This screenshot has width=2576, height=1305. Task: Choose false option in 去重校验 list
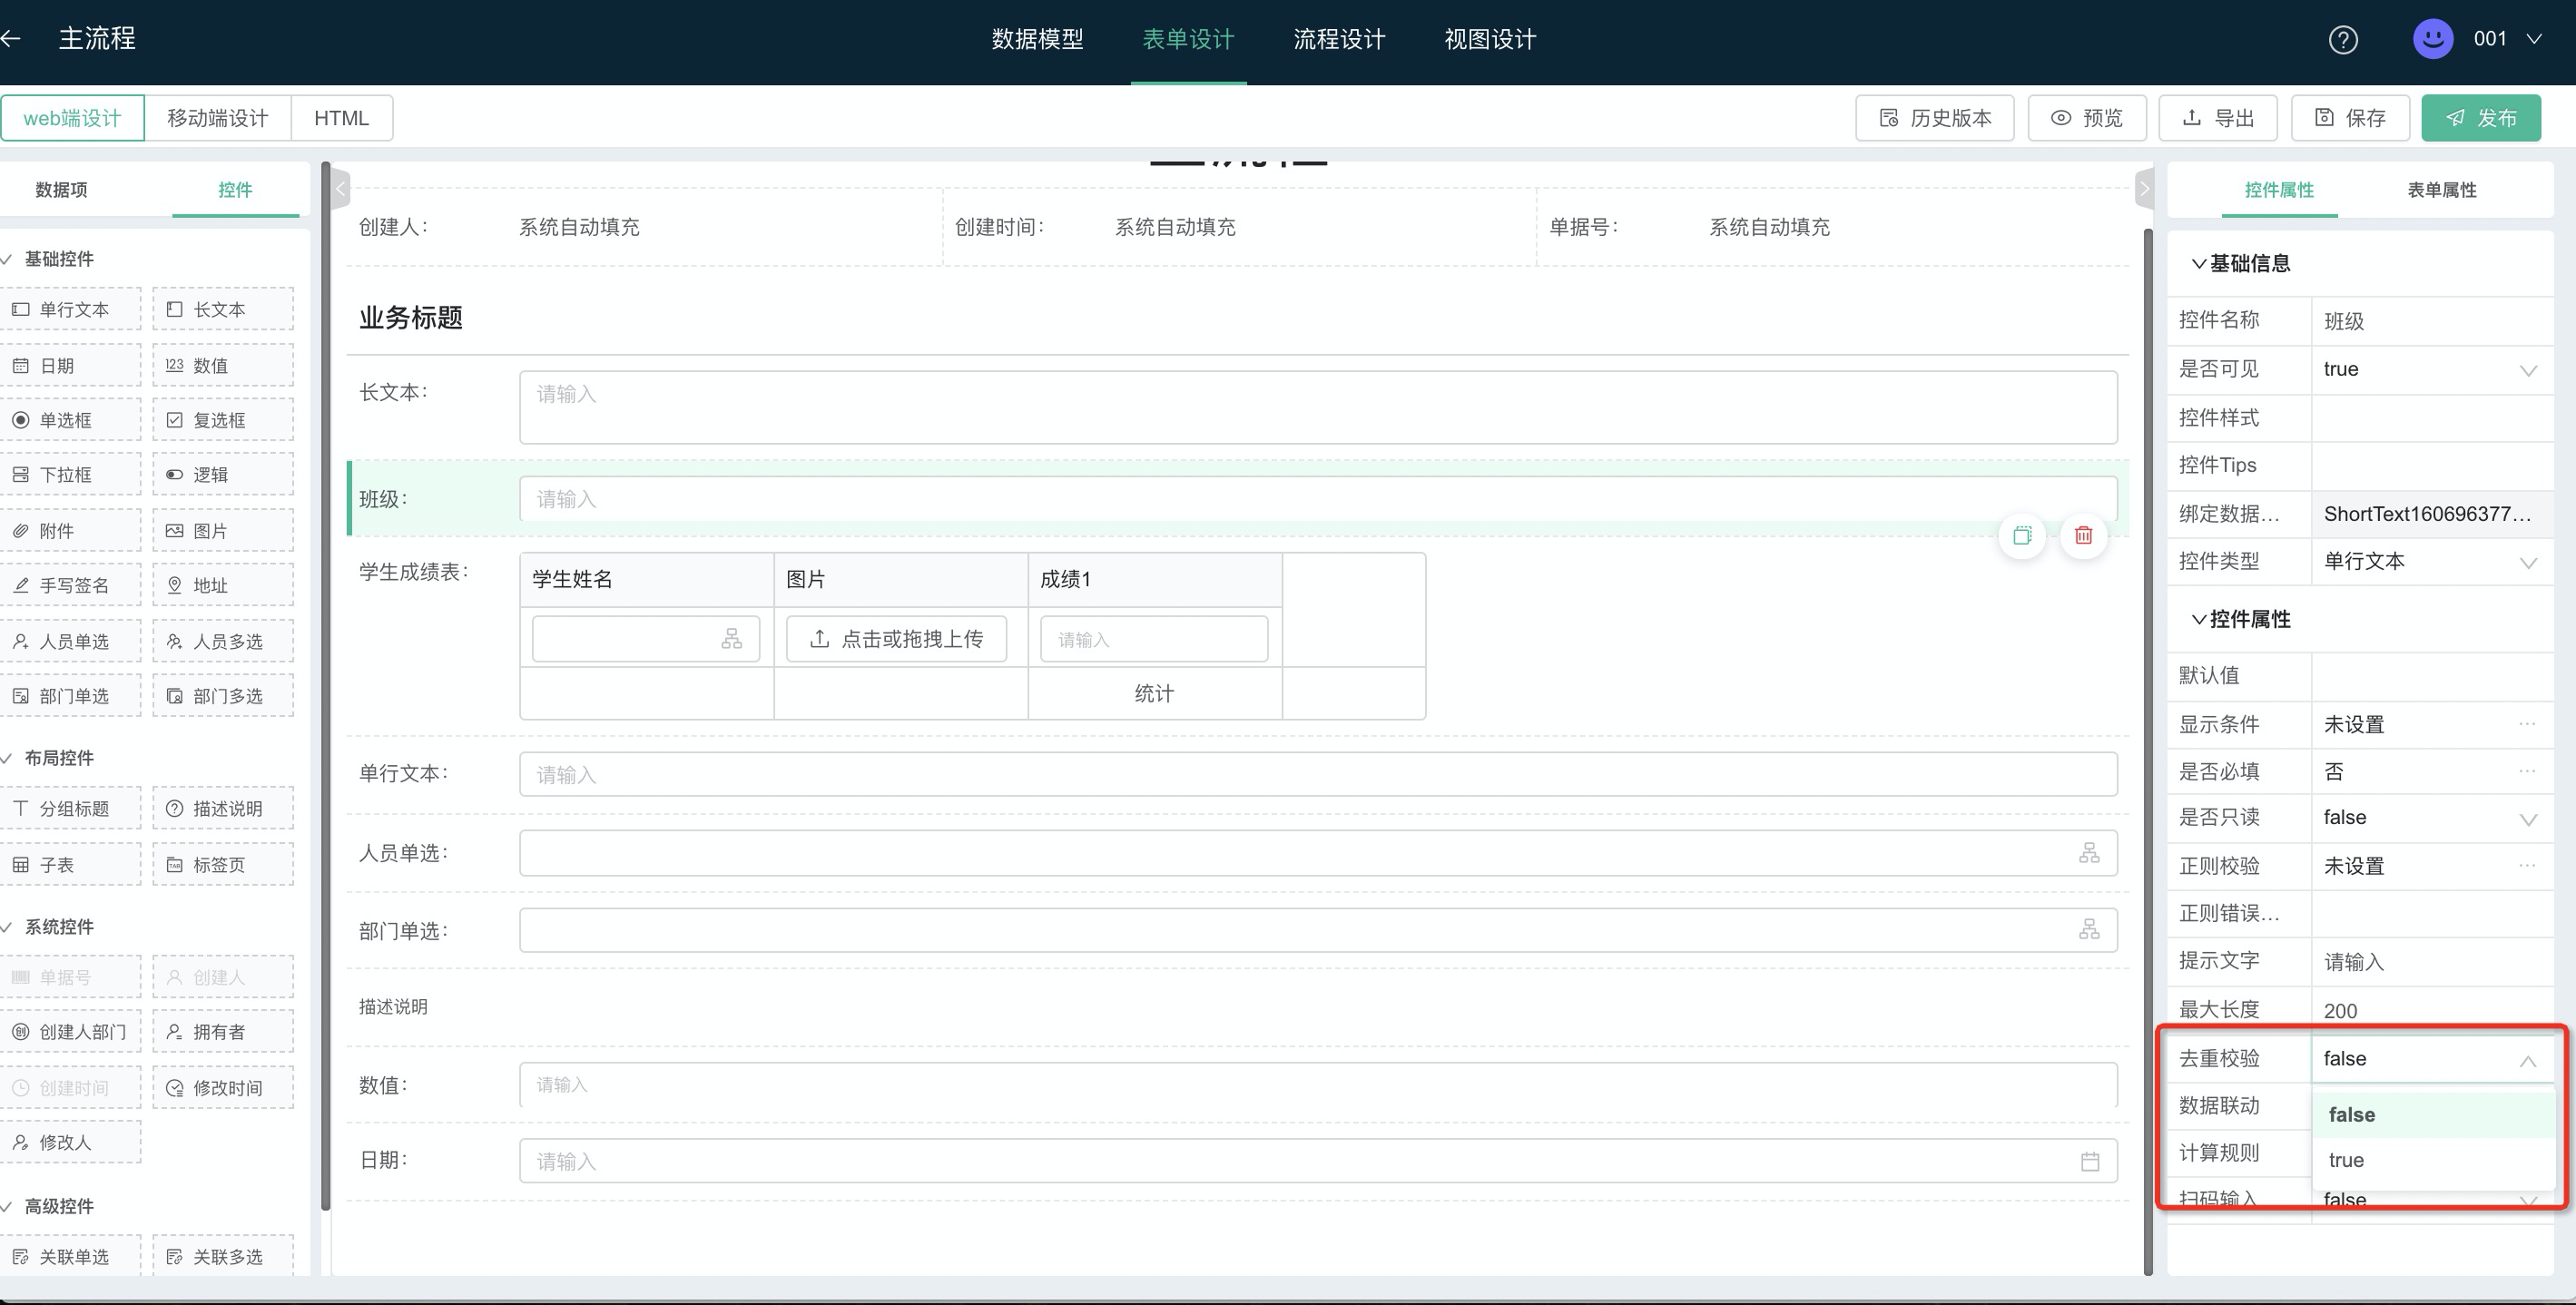[x=2433, y=1114]
